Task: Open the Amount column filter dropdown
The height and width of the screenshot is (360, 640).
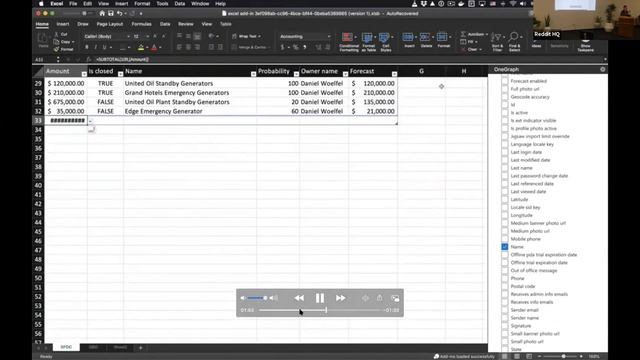Action: tap(84, 74)
